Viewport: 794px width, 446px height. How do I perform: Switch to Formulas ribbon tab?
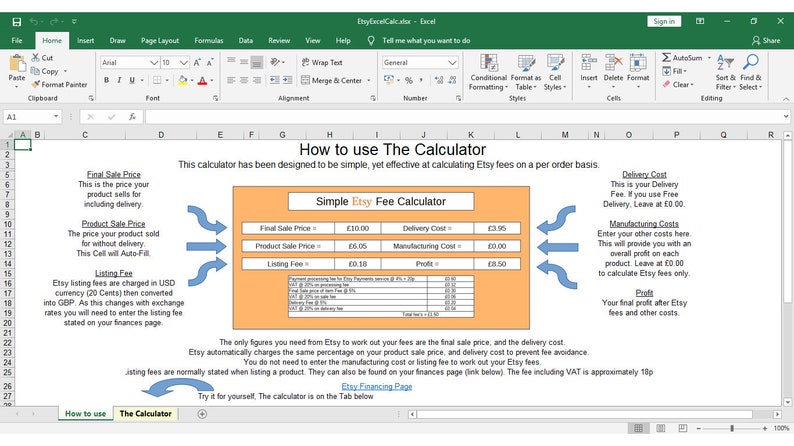(x=209, y=40)
